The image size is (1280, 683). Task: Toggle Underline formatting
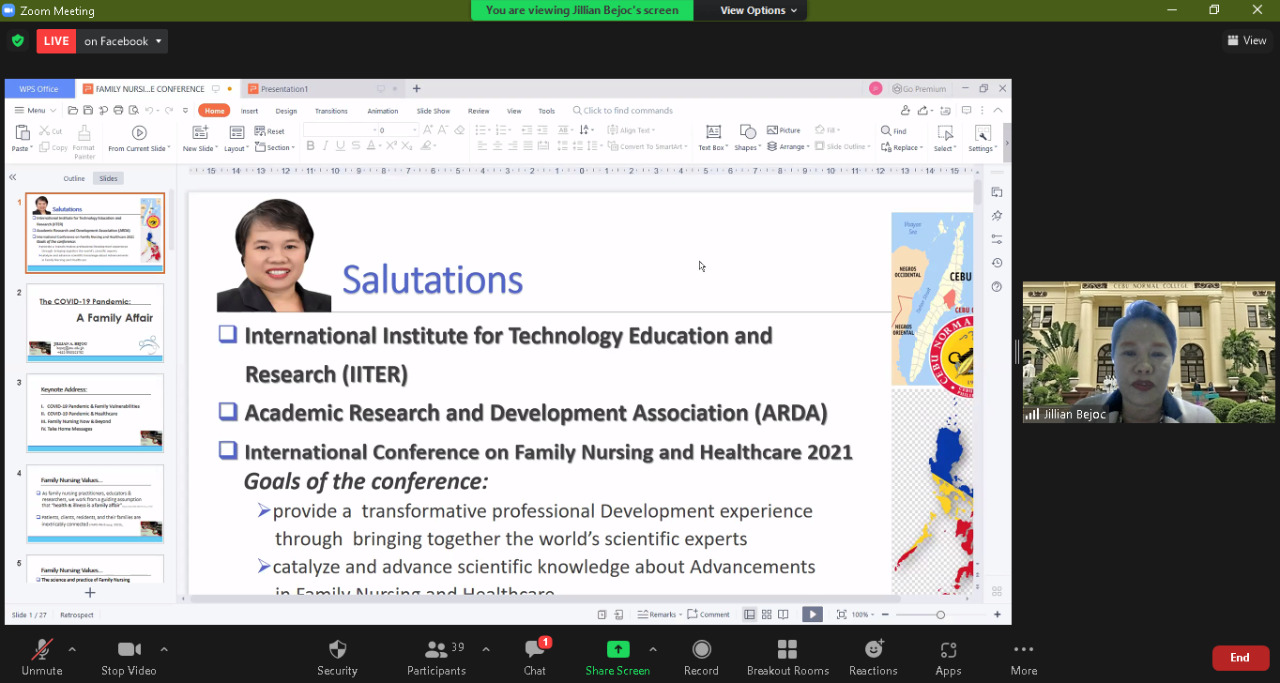(x=340, y=146)
